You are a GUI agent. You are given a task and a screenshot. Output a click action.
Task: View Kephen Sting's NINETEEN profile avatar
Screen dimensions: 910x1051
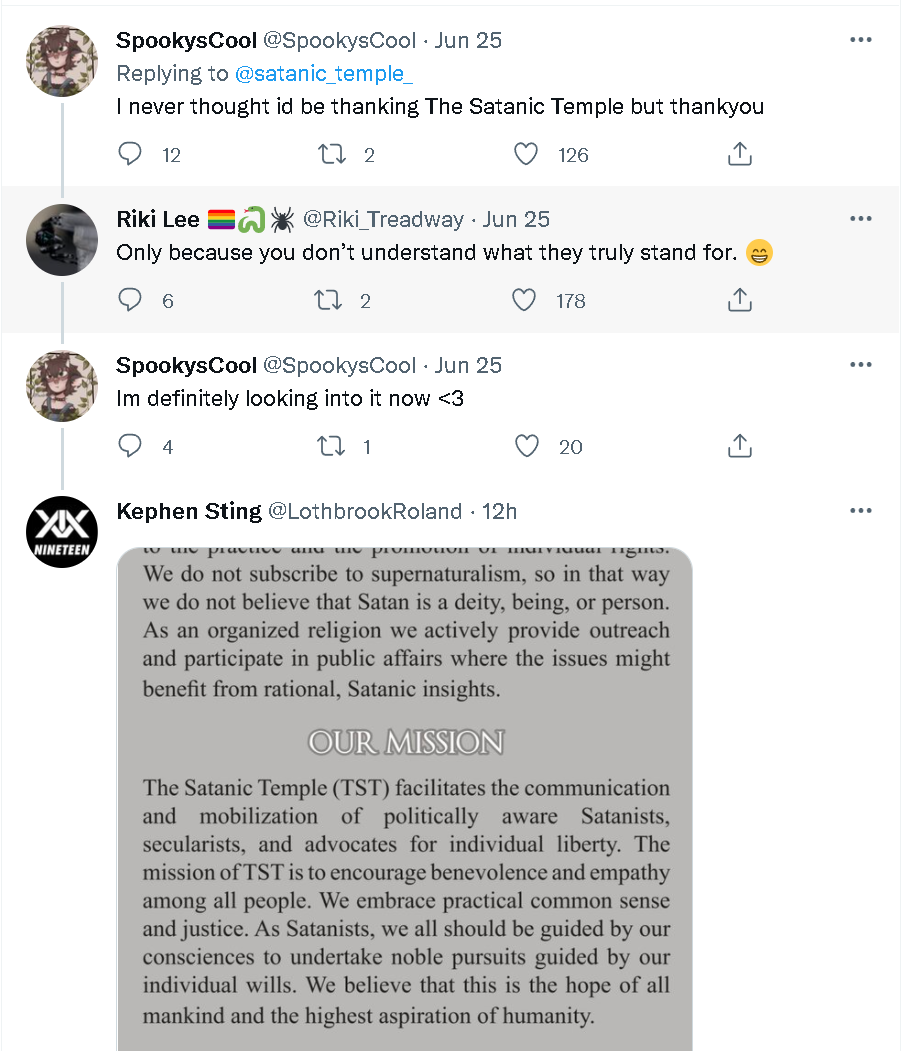click(62, 532)
